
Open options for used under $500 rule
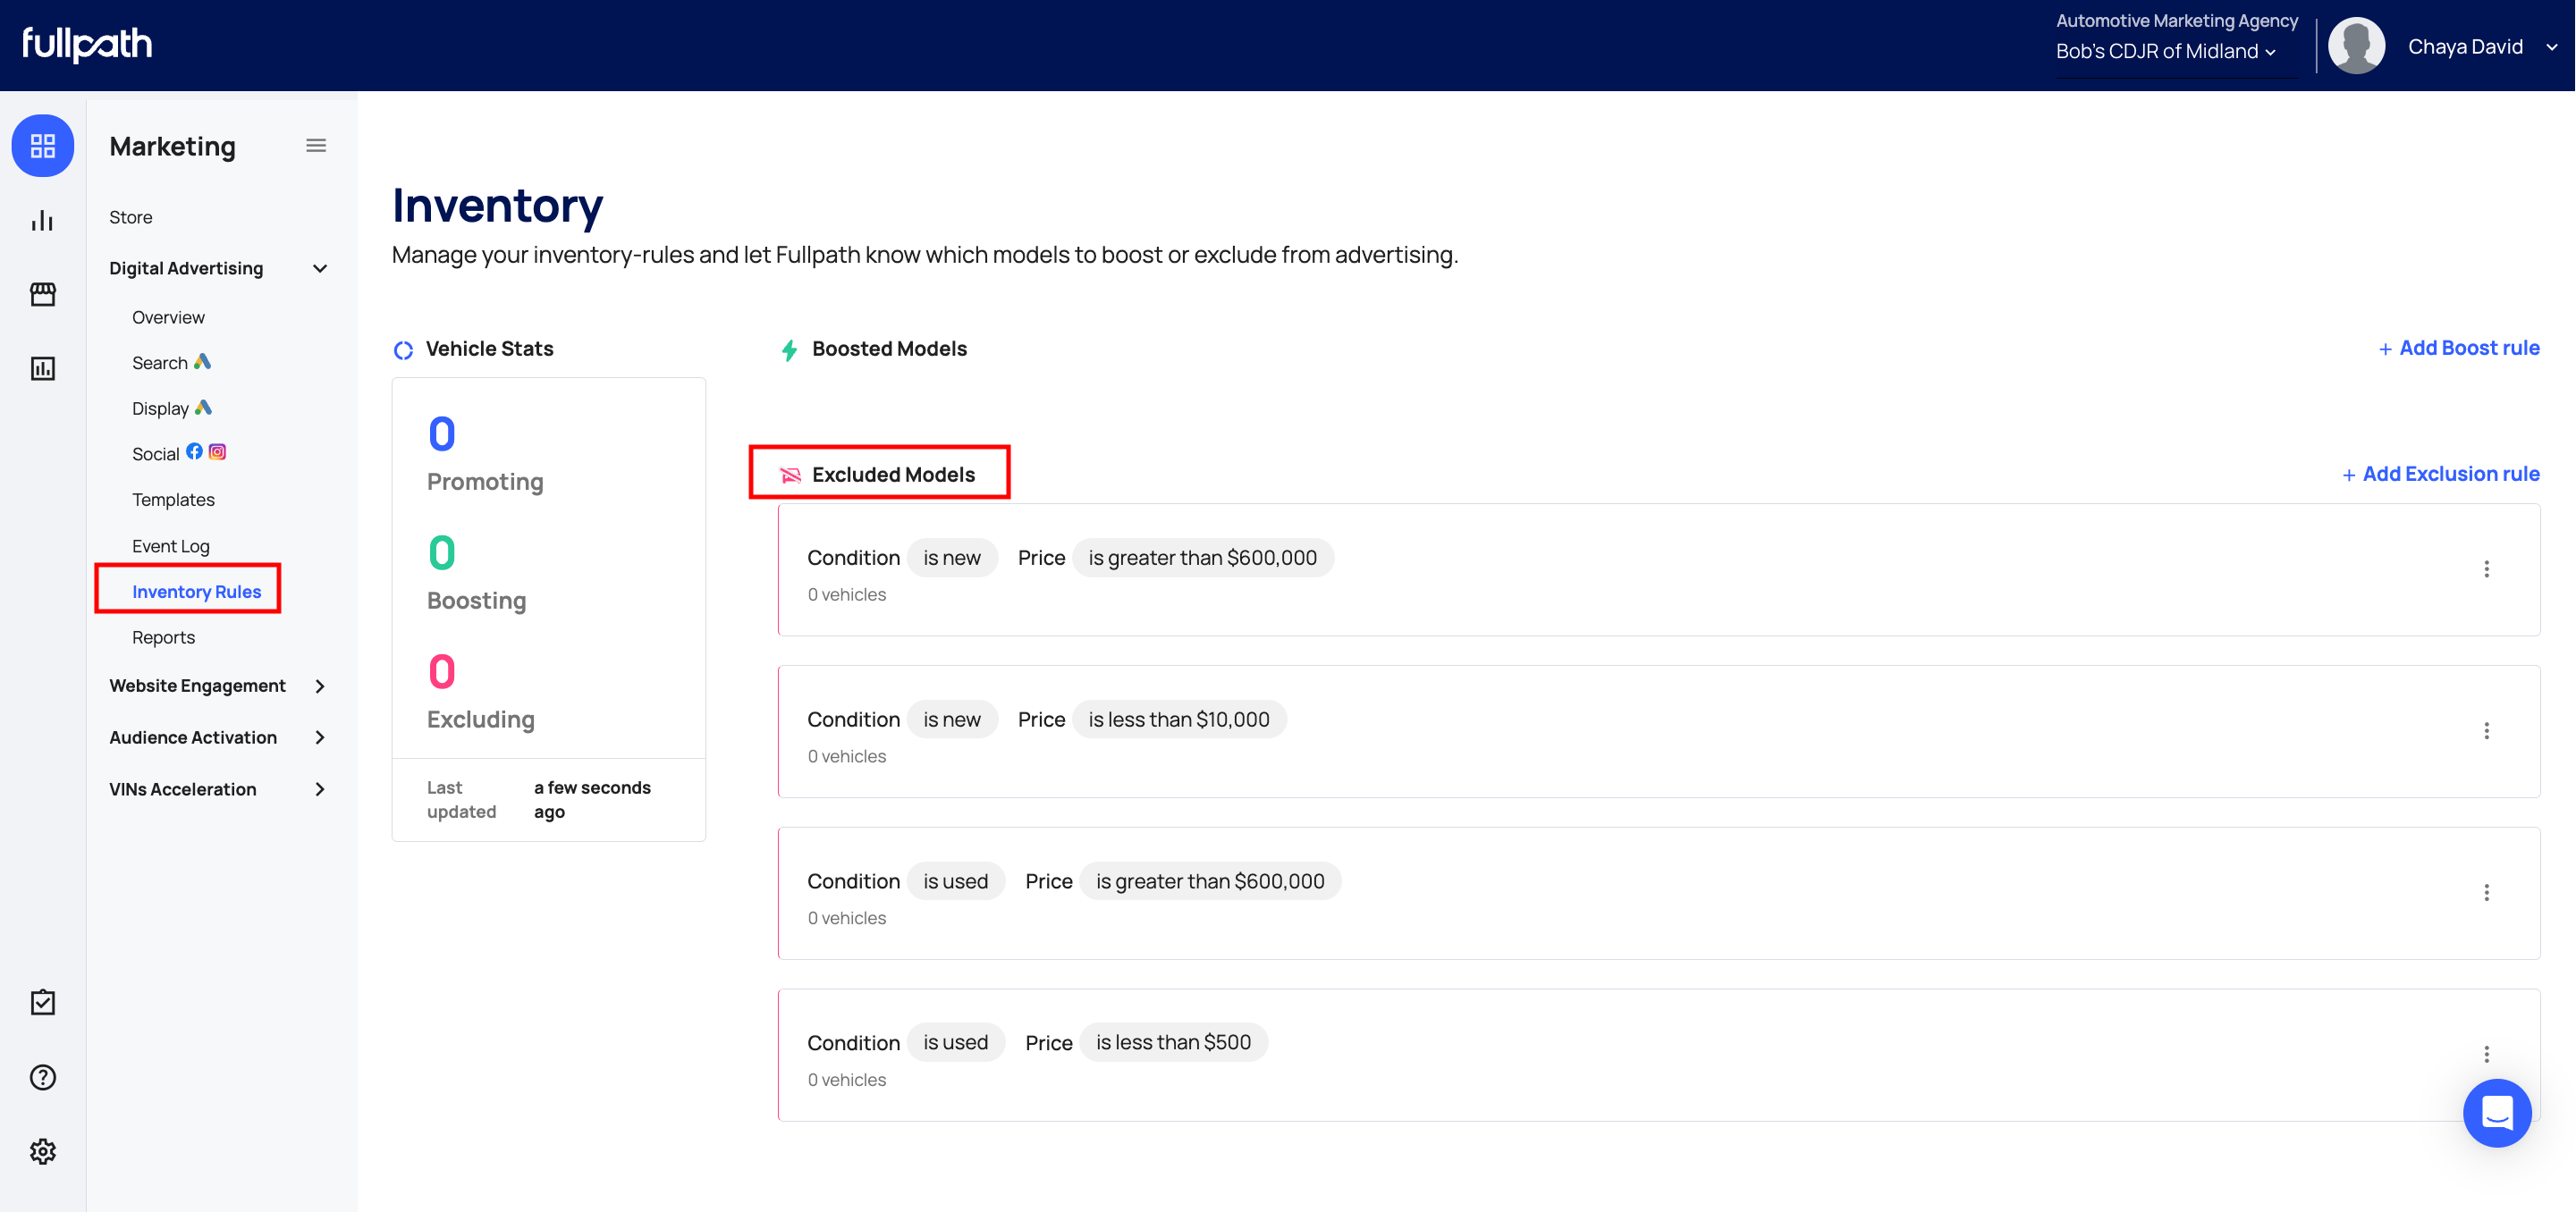(x=2486, y=1054)
